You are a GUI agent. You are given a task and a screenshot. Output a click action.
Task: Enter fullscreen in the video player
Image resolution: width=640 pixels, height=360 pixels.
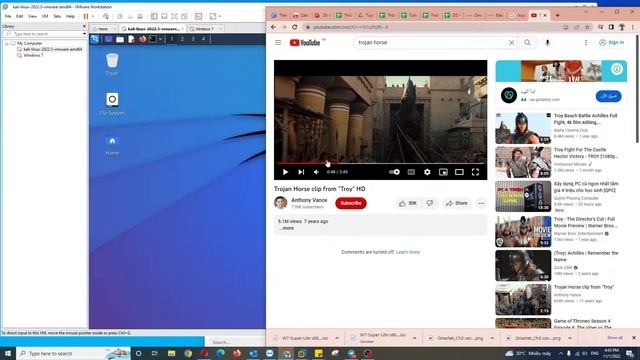(x=476, y=172)
